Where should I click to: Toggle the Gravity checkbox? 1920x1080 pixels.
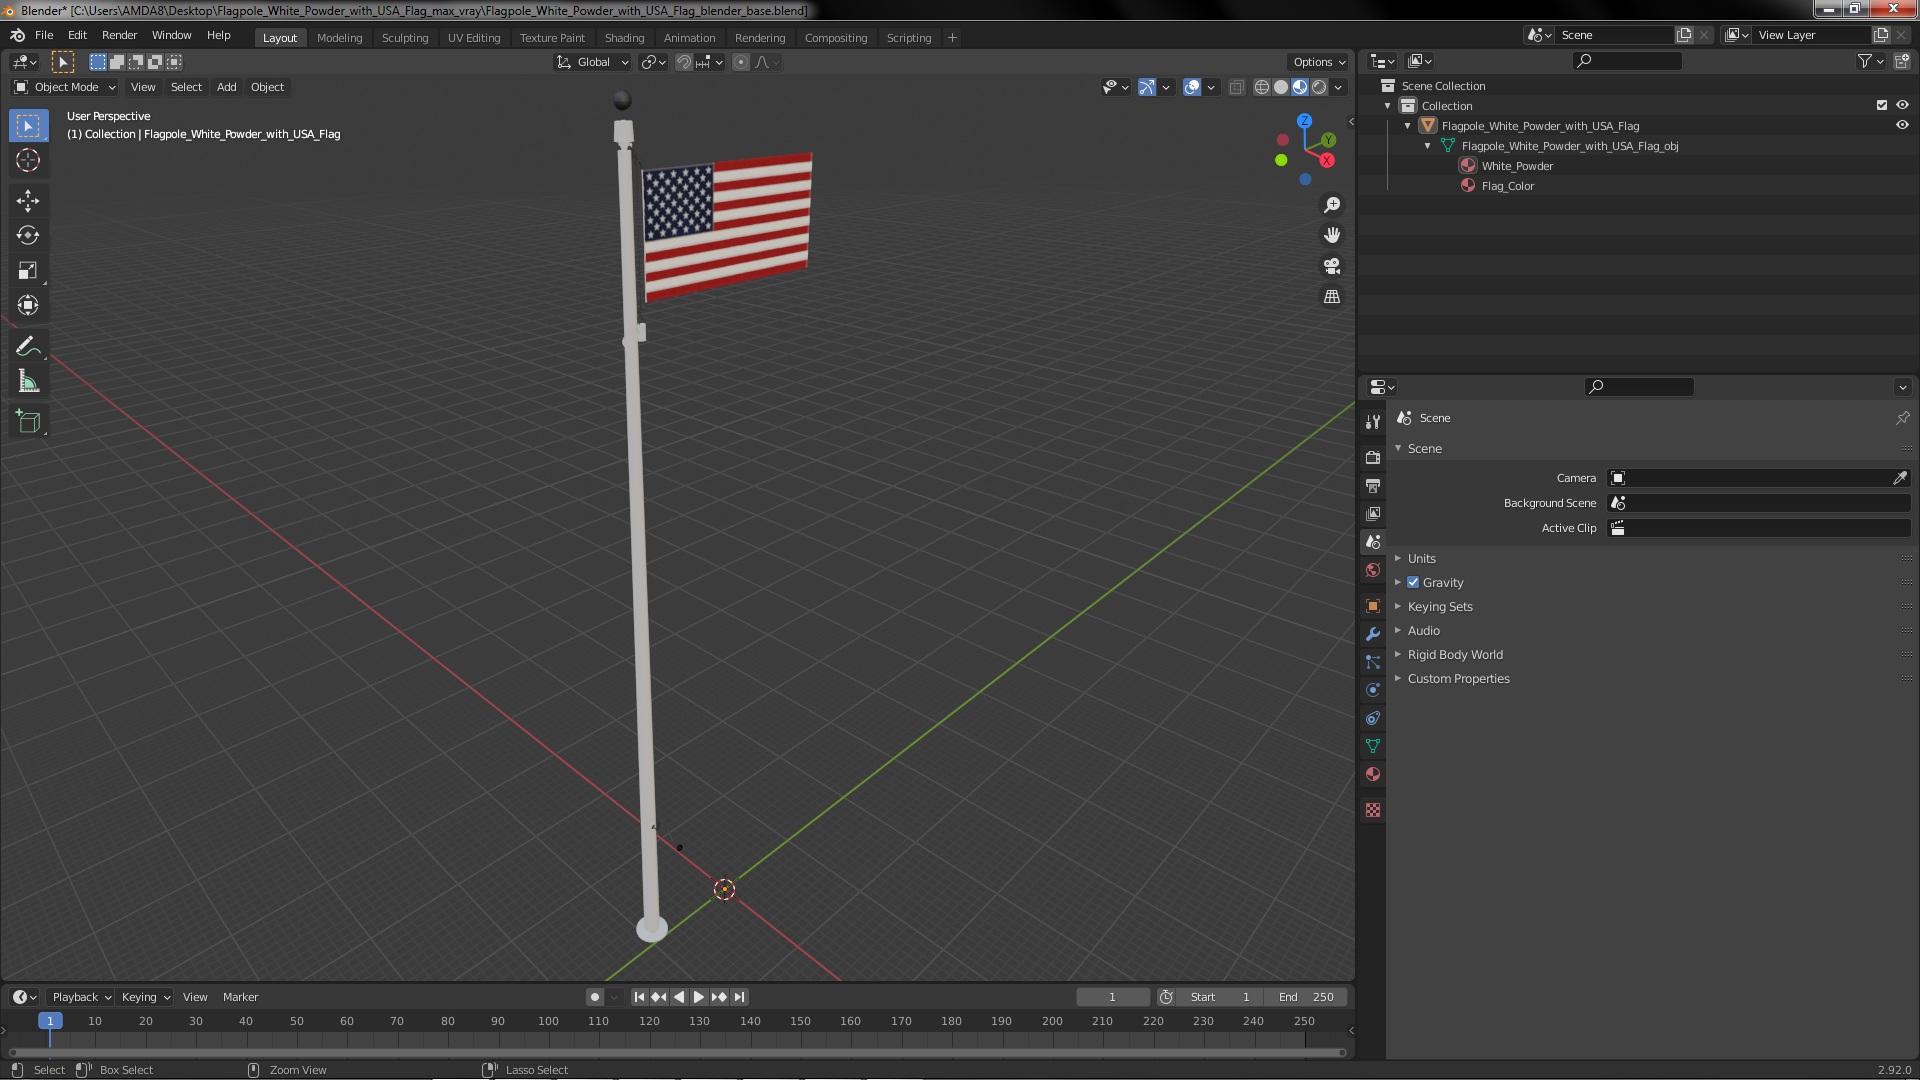[x=1413, y=583]
